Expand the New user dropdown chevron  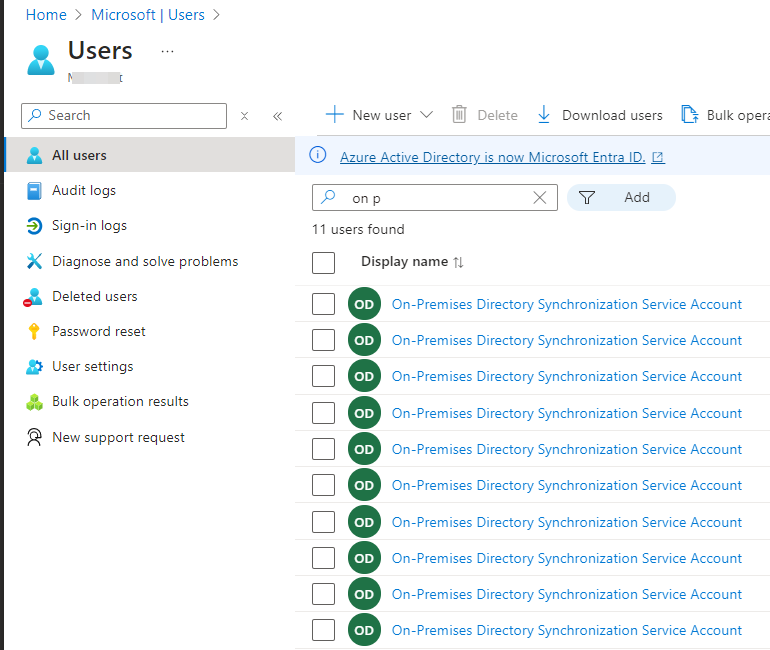point(426,115)
